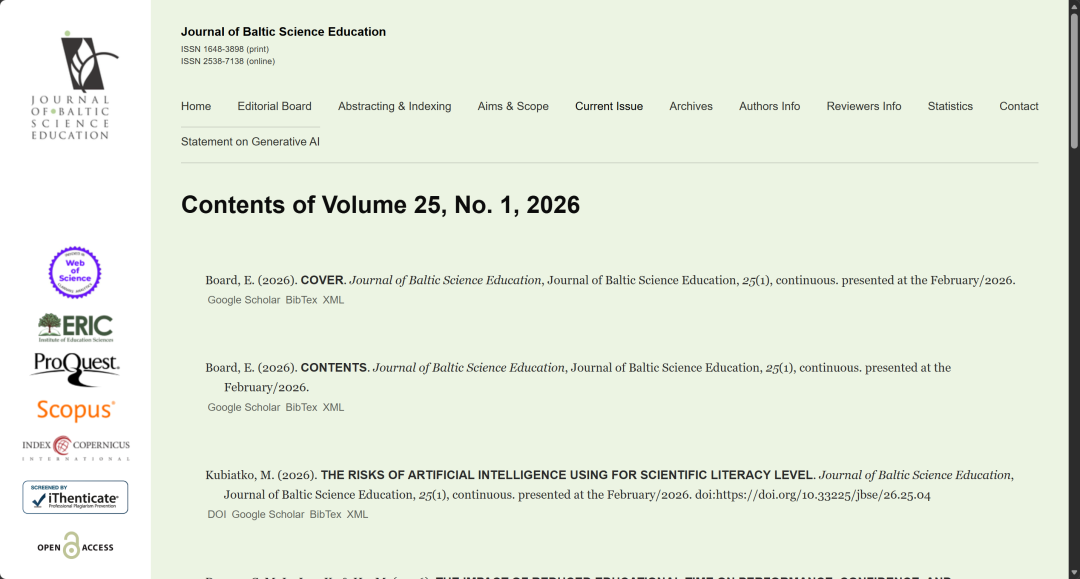The image size is (1080, 579).
Task: Open Google Scholar link for CONTENTS entry
Action: point(244,408)
